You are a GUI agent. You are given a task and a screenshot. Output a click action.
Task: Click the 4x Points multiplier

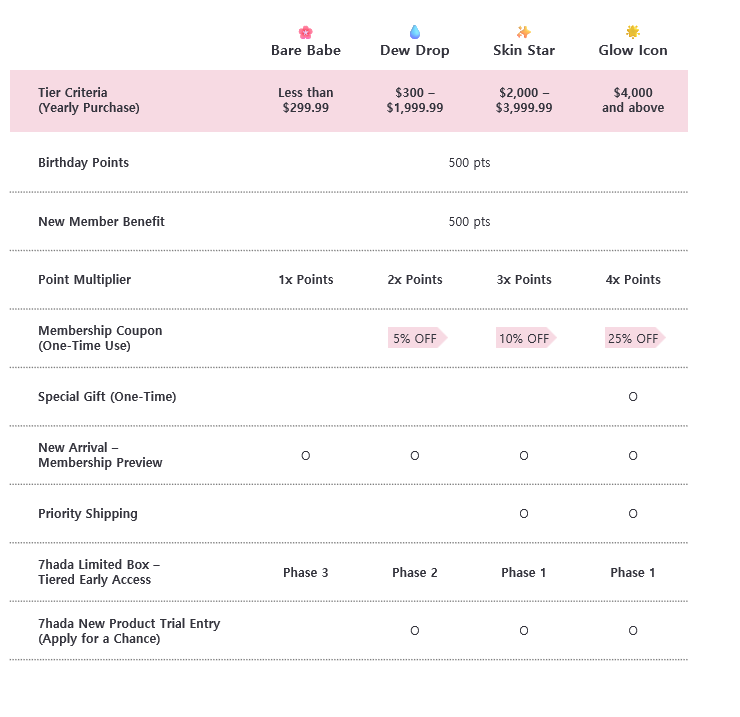(633, 280)
